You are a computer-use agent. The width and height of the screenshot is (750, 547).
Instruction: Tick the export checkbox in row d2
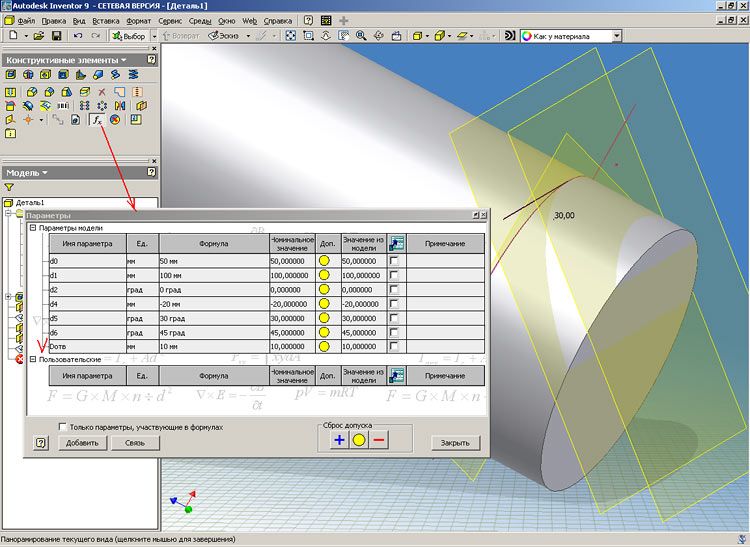[394, 289]
